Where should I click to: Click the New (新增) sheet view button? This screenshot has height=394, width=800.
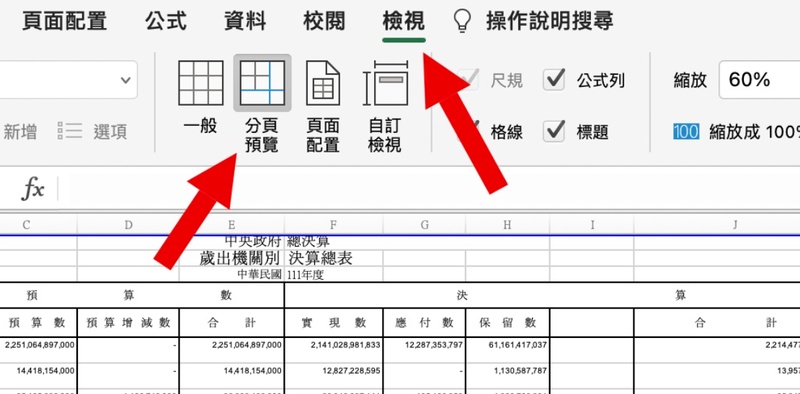20,132
